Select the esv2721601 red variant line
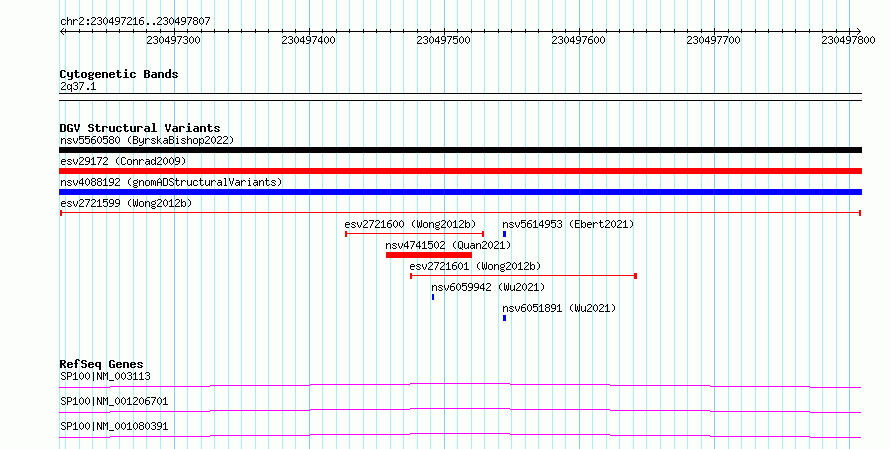This screenshot has width=890, height=449. point(523,276)
